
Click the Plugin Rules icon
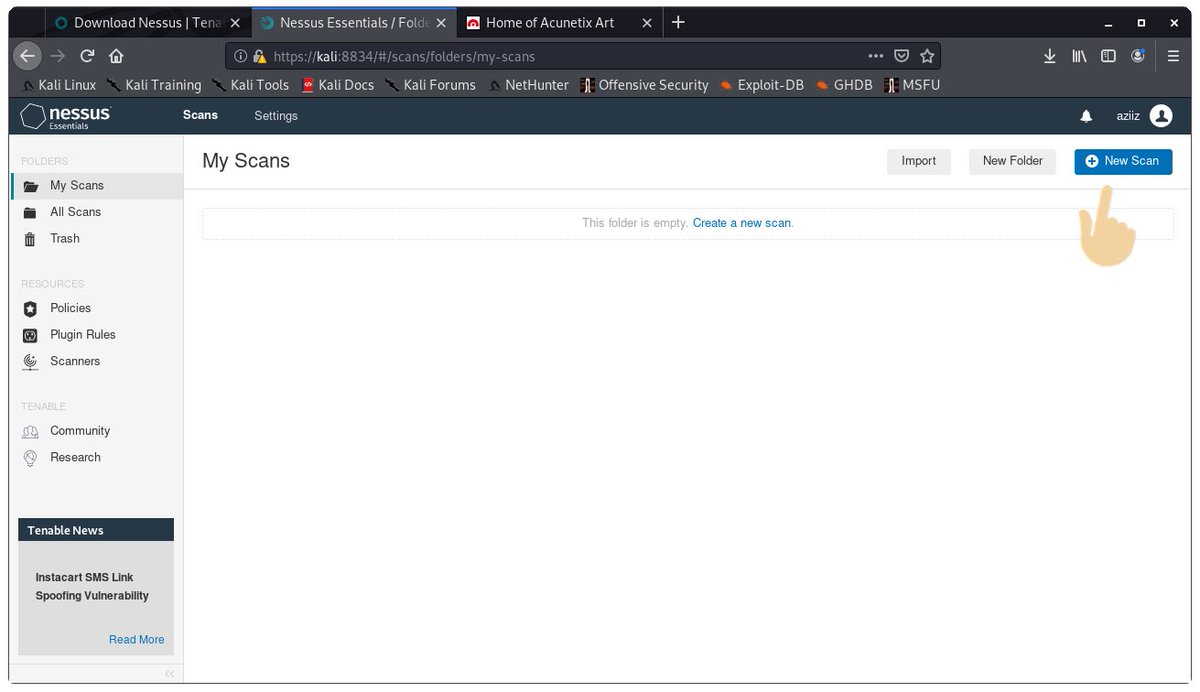(30, 335)
